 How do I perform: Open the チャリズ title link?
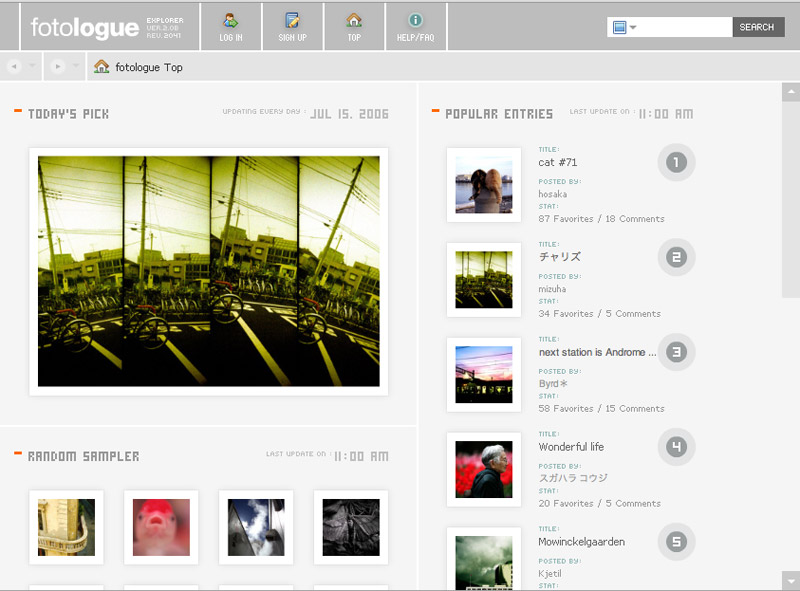(x=560, y=257)
